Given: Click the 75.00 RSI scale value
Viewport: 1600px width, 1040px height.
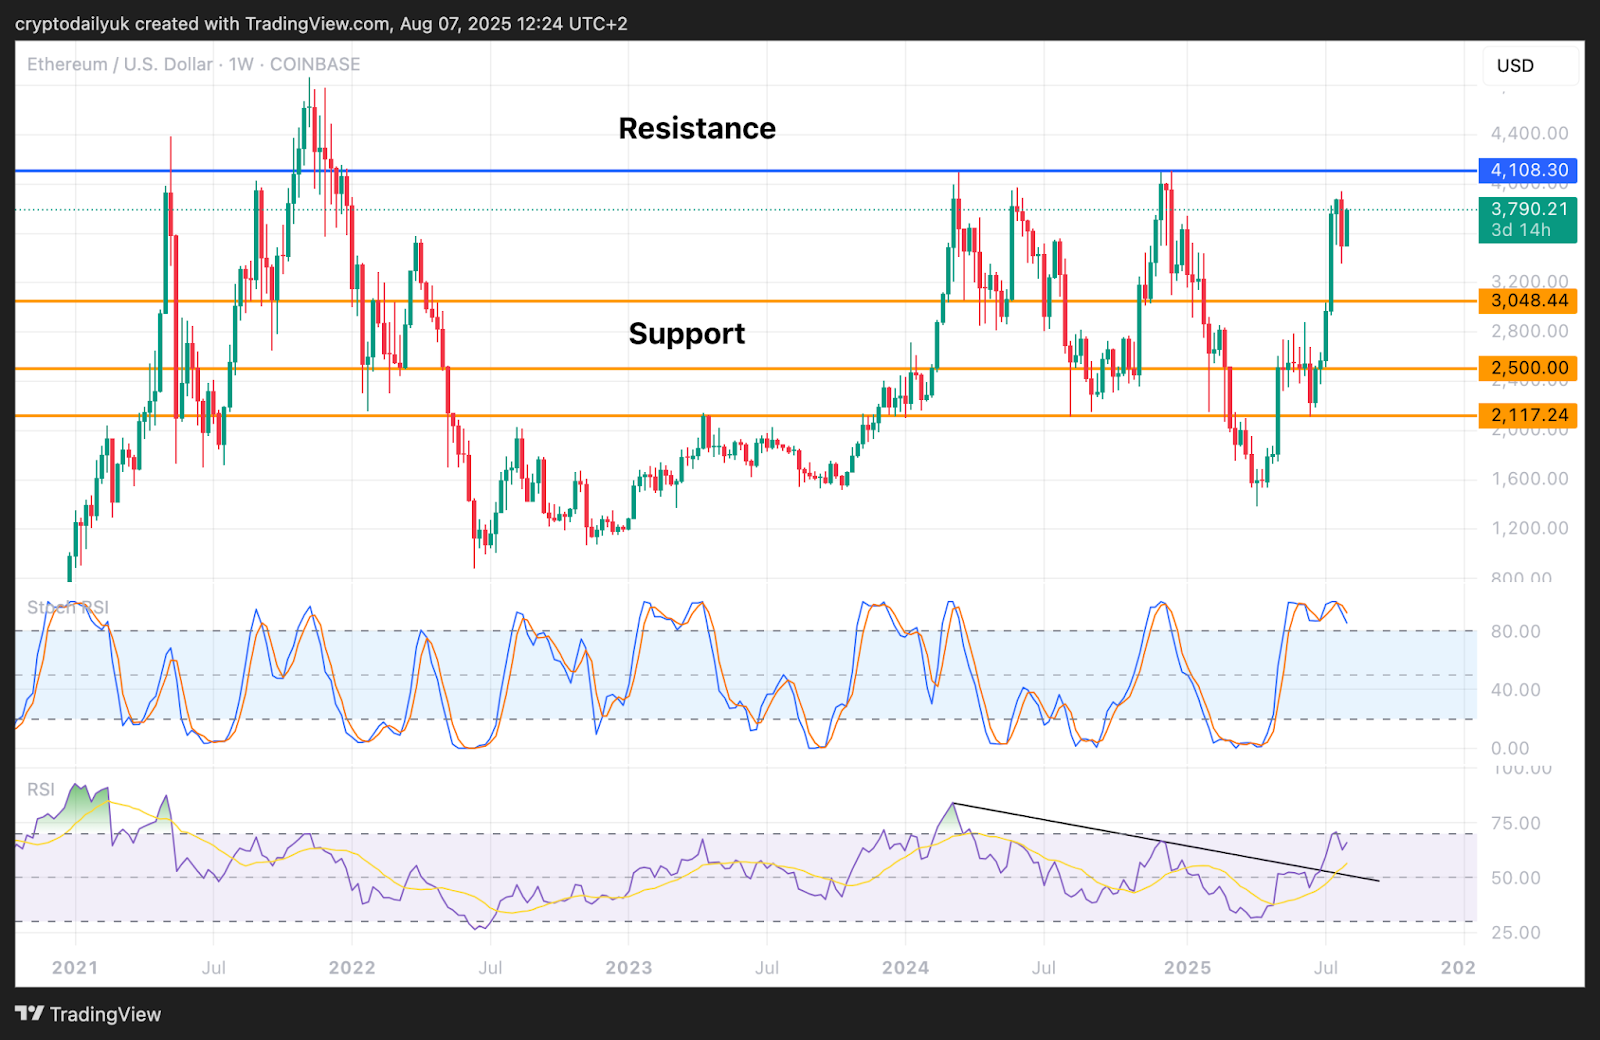Looking at the screenshot, I should coord(1515,824).
